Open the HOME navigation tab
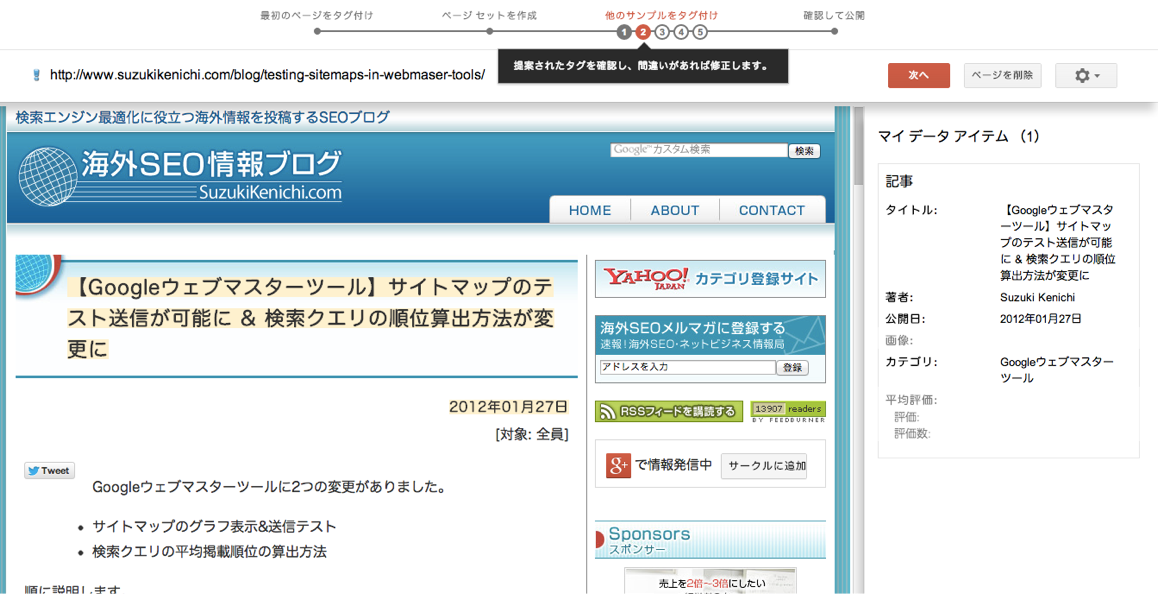1158x594 pixels. point(590,211)
